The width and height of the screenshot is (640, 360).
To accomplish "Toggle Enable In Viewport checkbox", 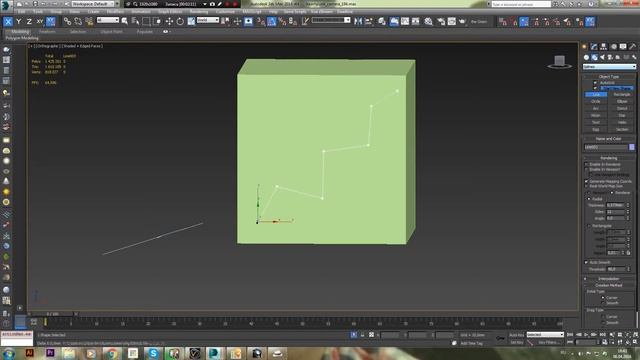I will (587, 169).
